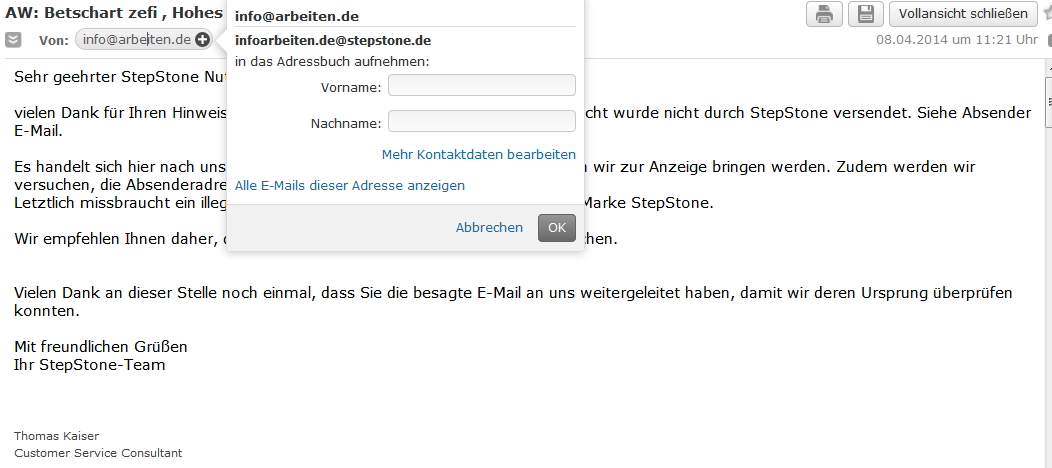Click the Von: sender label
This screenshot has width=1052, height=468.
point(53,40)
